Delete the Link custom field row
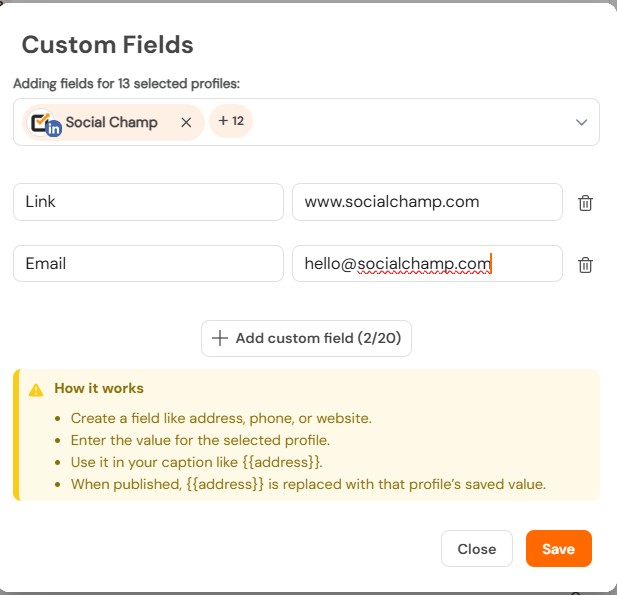The height and width of the screenshot is (595, 617). pyautogui.click(x=585, y=203)
